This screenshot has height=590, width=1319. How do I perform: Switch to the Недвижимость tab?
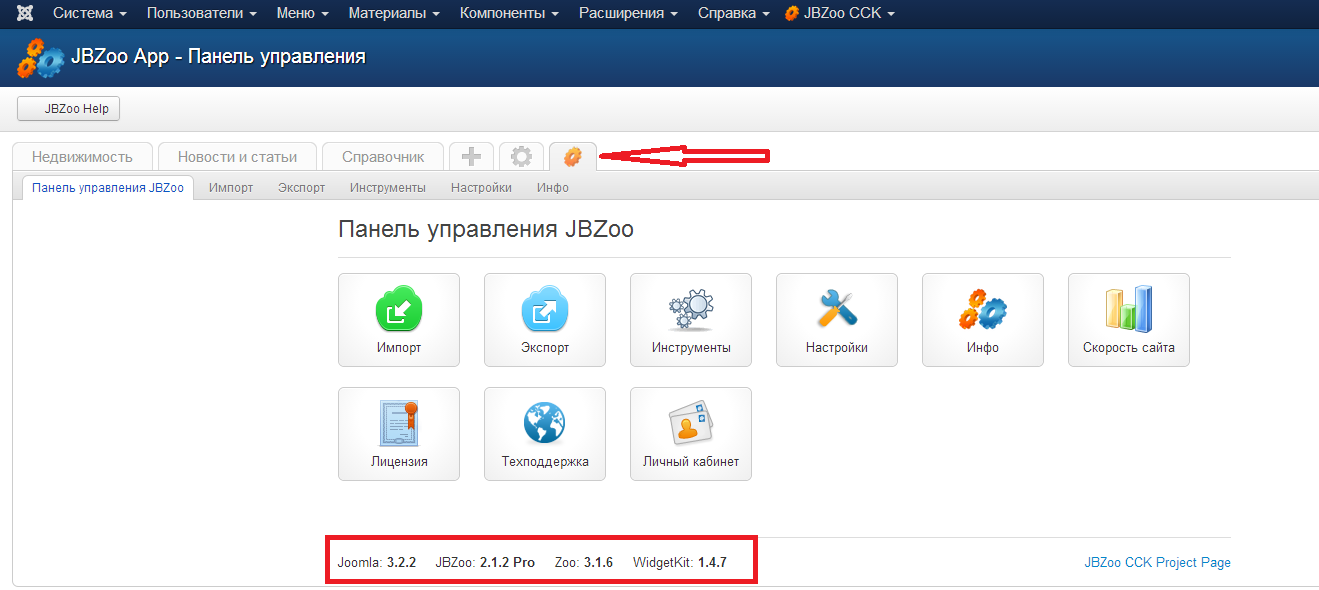[x=82, y=157]
